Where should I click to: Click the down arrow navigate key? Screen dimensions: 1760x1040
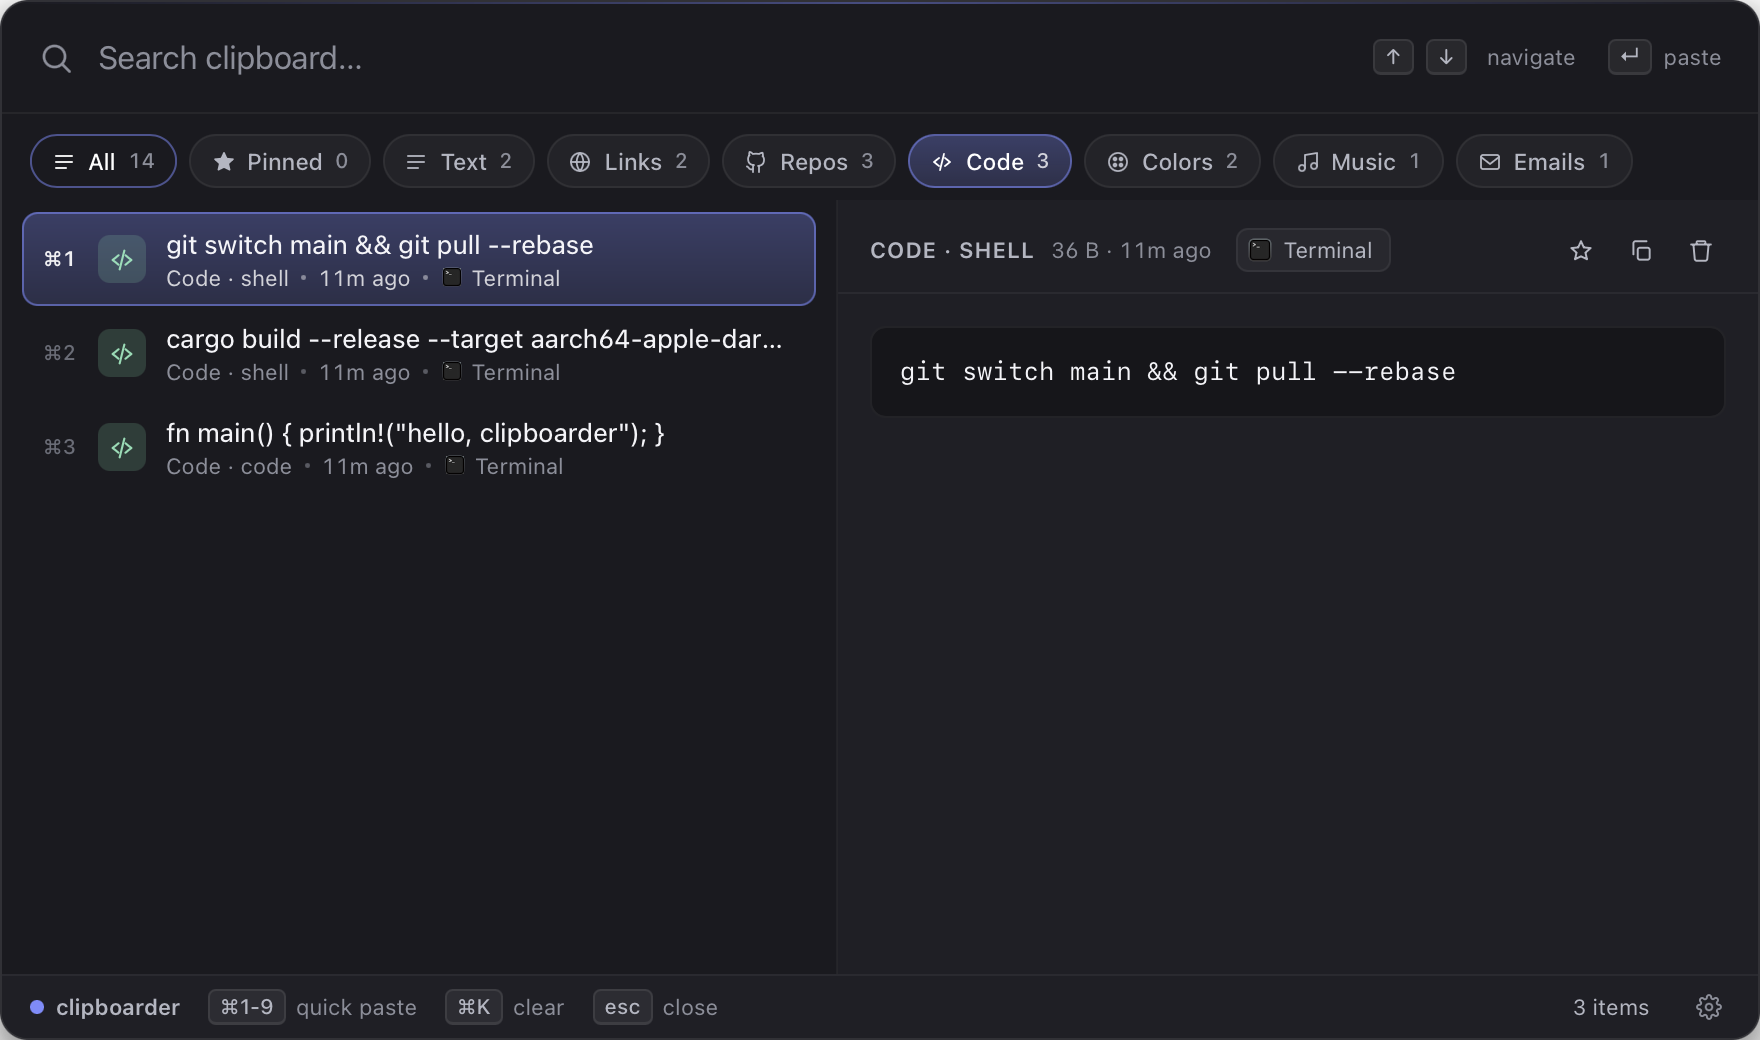pyautogui.click(x=1446, y=57)
